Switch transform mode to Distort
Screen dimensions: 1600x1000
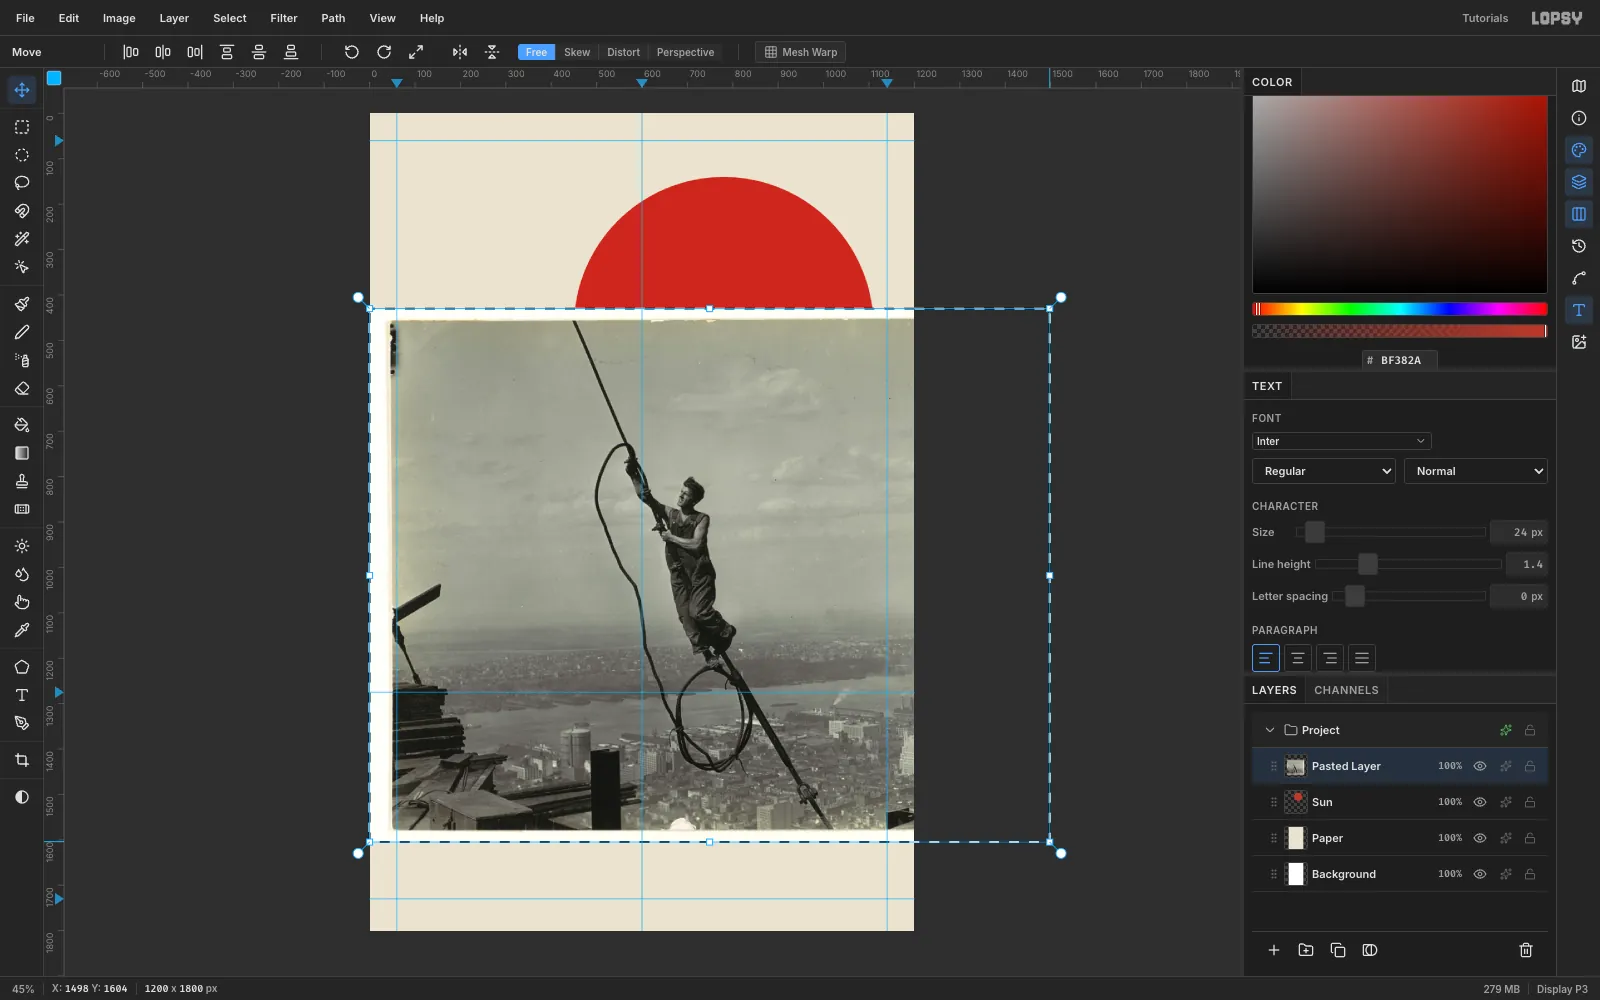tap(623, 52)
